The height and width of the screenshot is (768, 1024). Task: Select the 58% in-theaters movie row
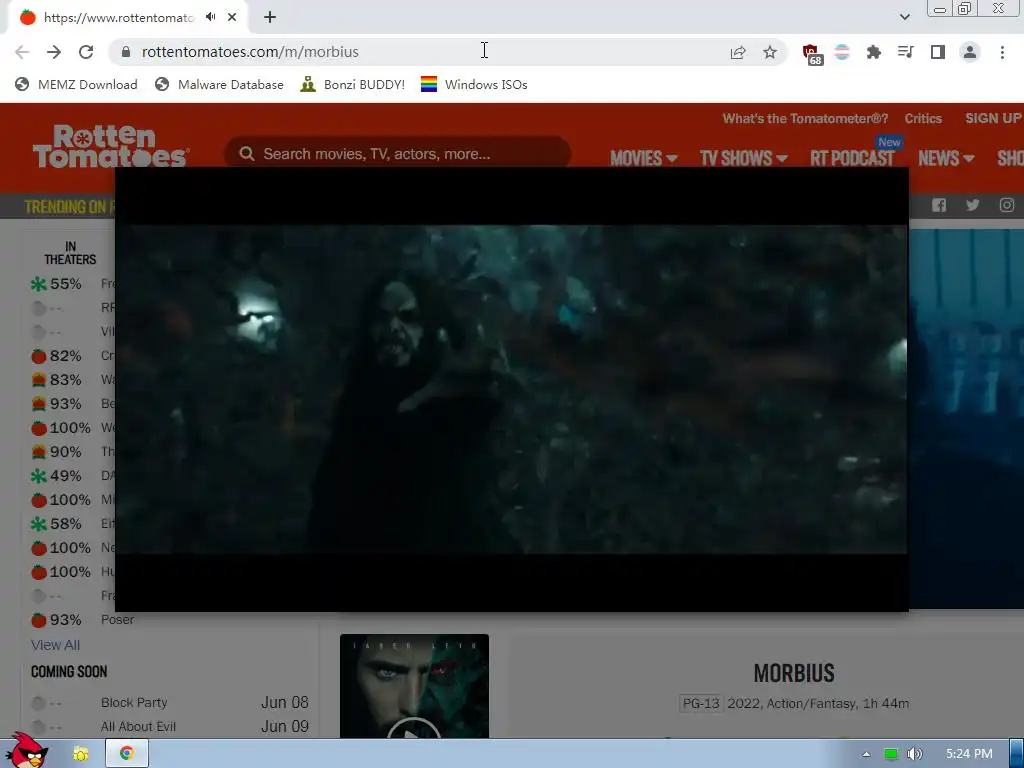tap(72, 524)
